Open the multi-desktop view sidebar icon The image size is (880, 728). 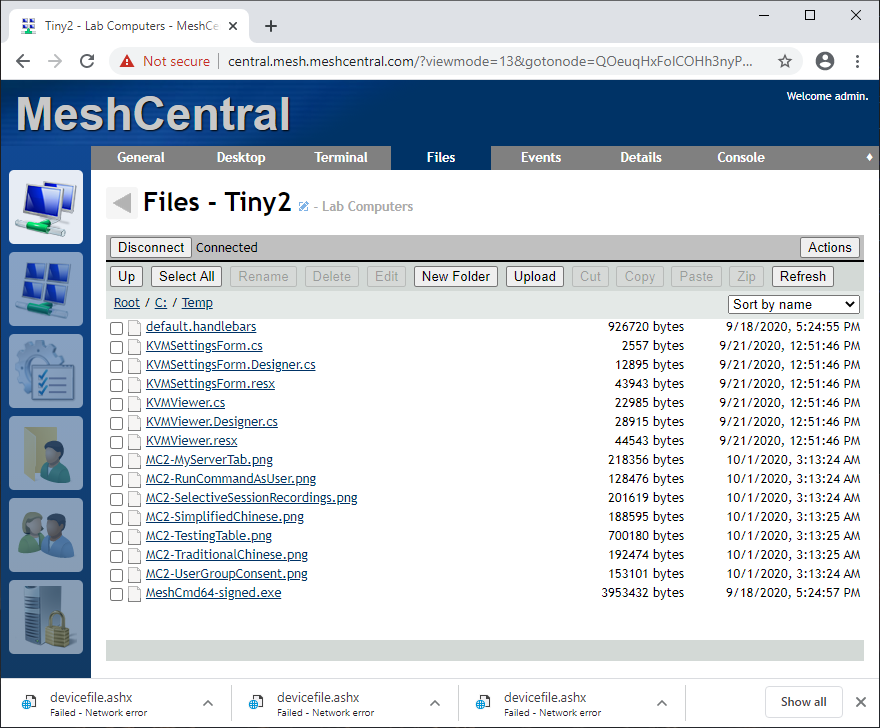pyautogui.click(x=46, y=289)
